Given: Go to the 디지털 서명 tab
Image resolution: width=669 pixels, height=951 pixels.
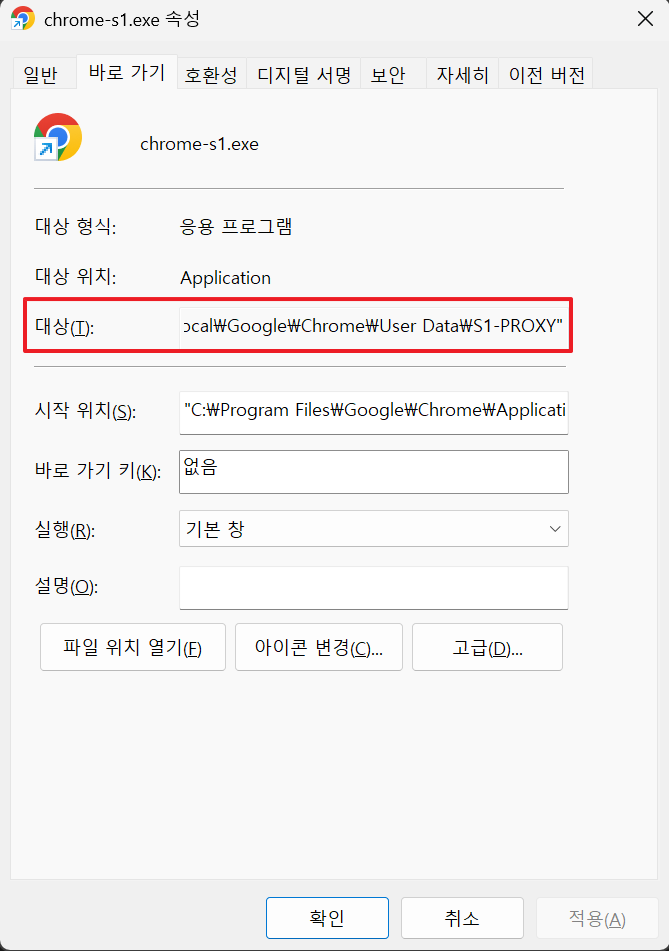Looking at the screenshot, I should point(304,75).
